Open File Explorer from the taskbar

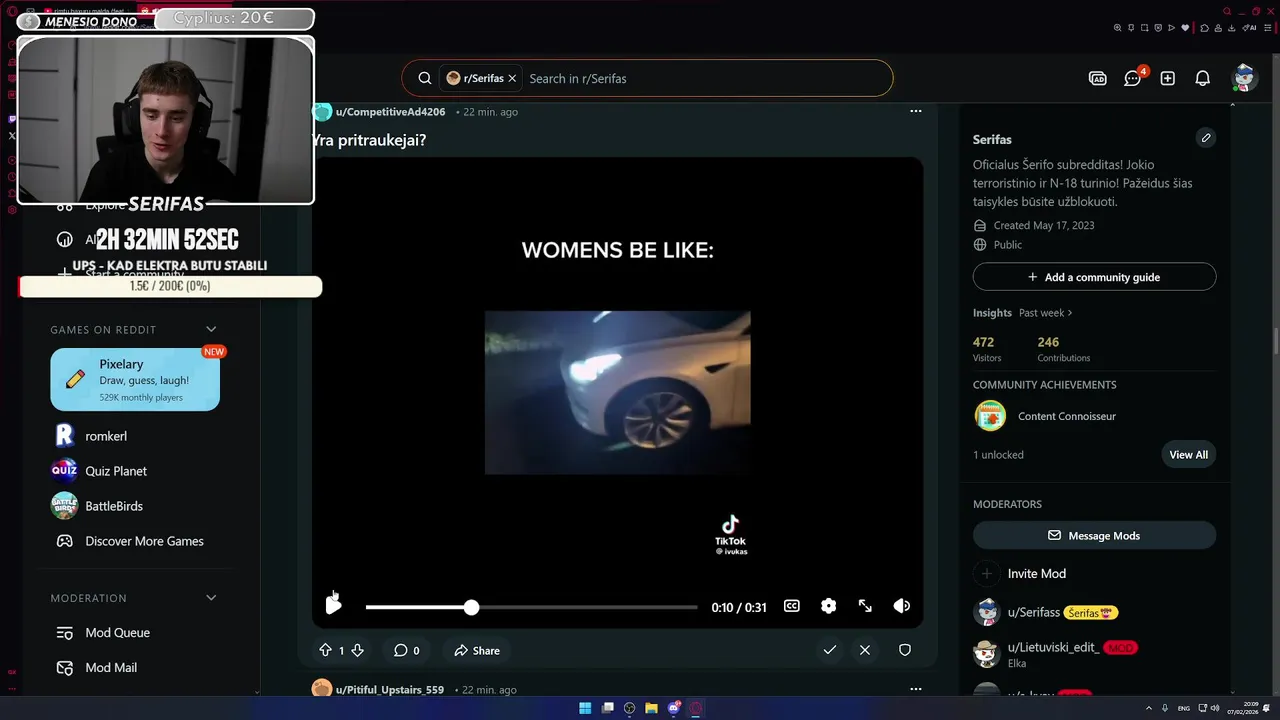[651, 708]
